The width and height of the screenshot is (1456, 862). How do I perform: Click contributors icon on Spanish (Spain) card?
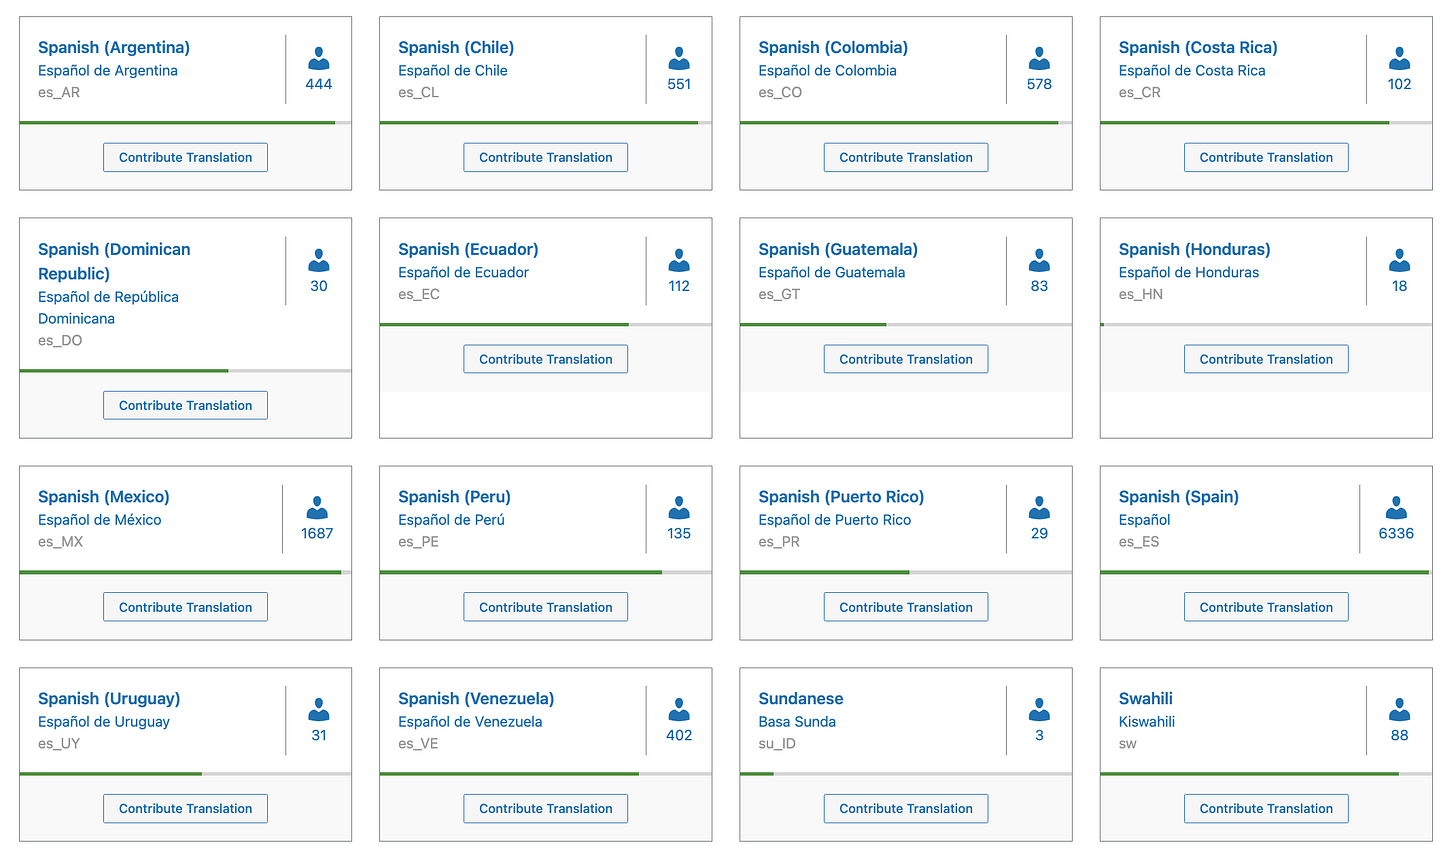[1396, 507]
